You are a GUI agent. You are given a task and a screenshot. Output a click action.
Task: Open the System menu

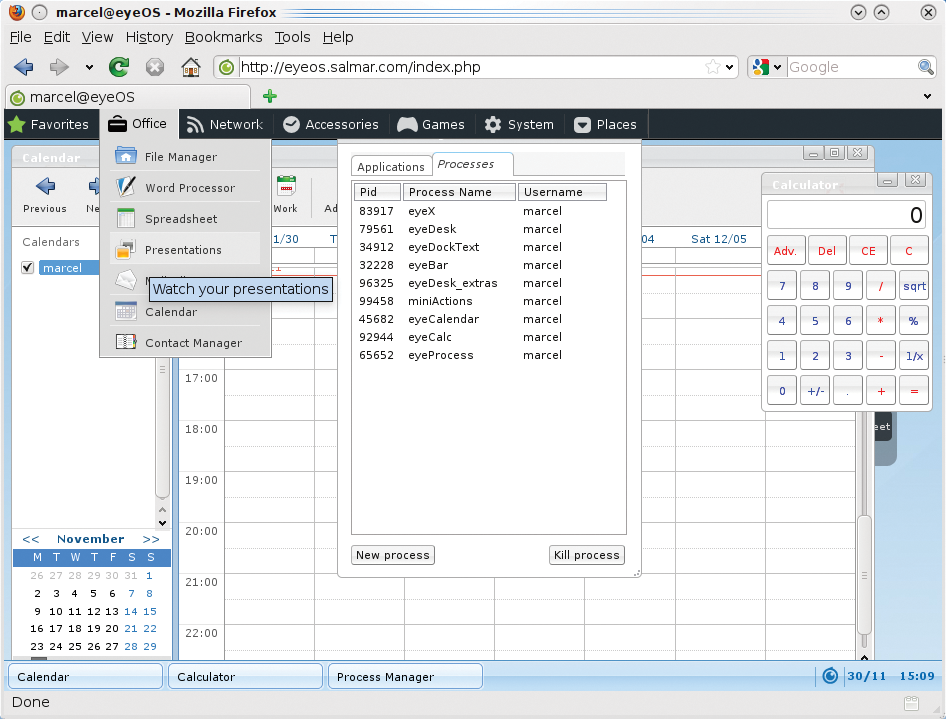point(519,124)
